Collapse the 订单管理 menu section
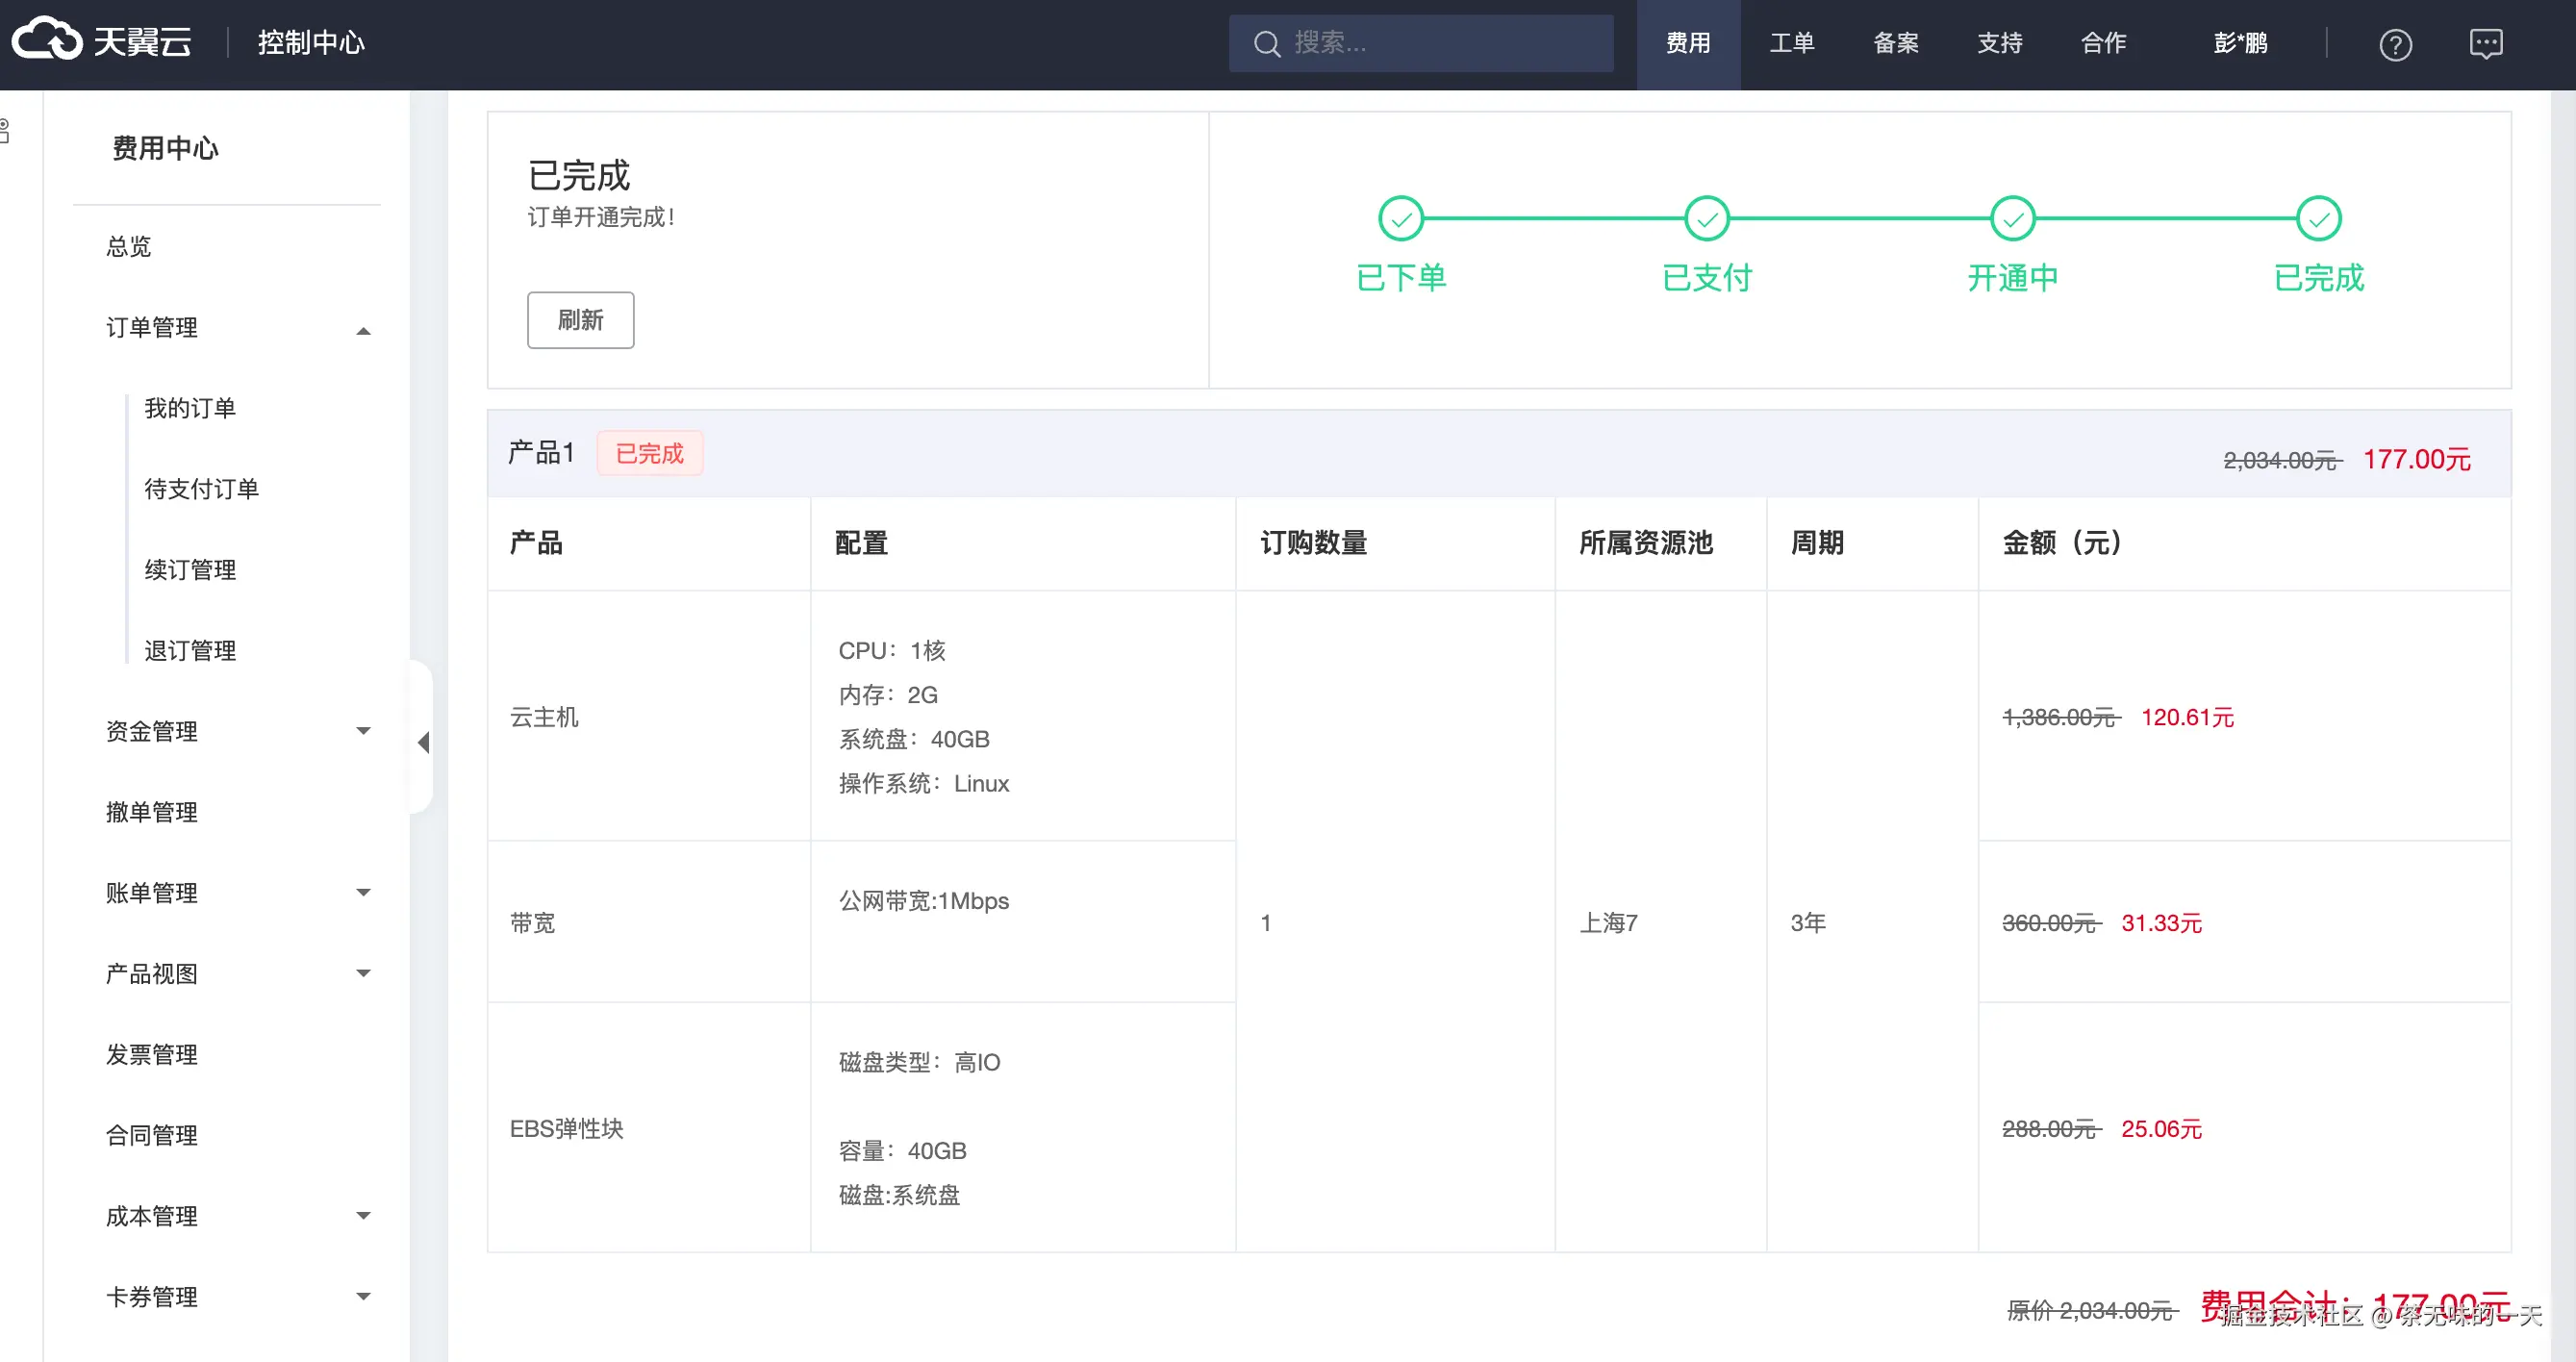 (363, 330)
